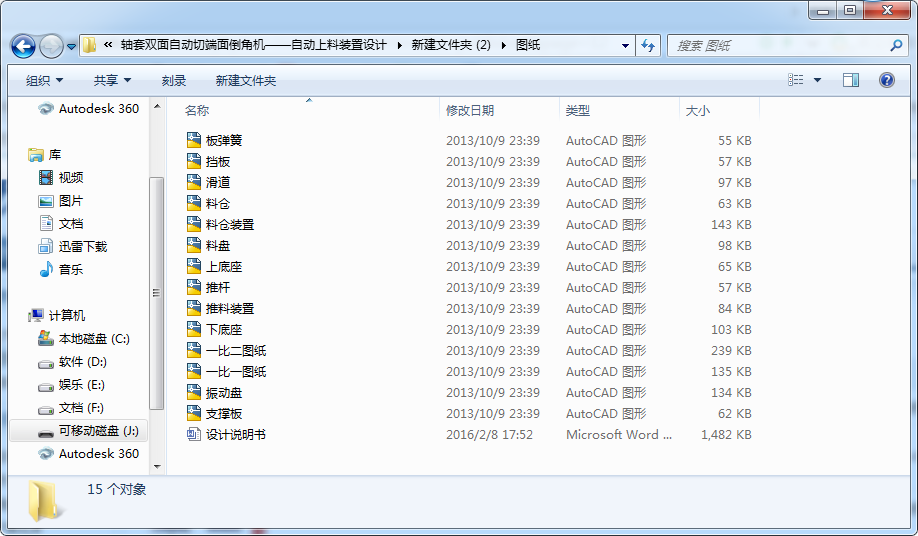
Task: Open the 视频 library
Action: [x=60, y=177]
